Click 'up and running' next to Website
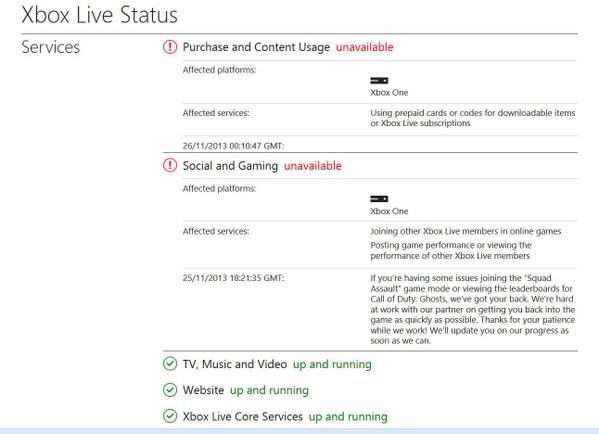Screen dimensions: 599x434 (269, 390)
